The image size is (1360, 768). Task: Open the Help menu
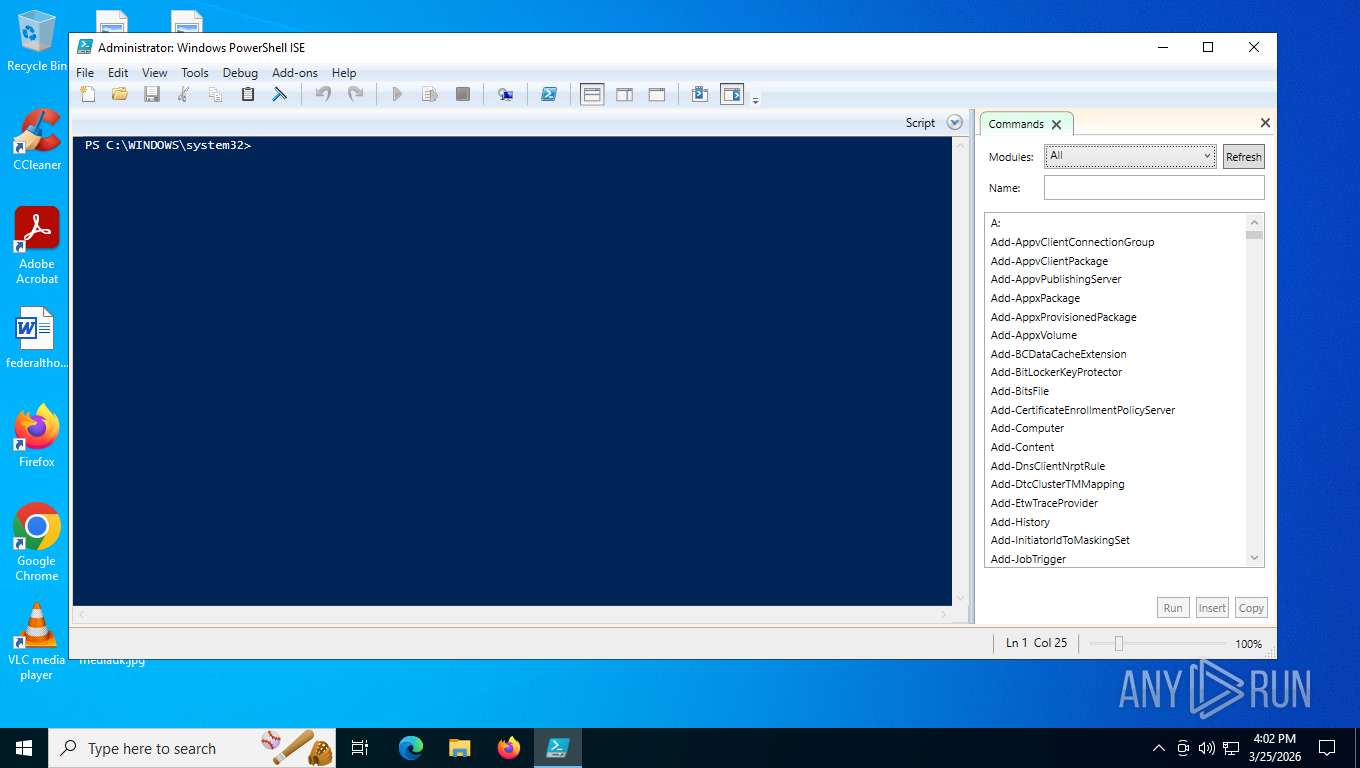click(344, 73)
